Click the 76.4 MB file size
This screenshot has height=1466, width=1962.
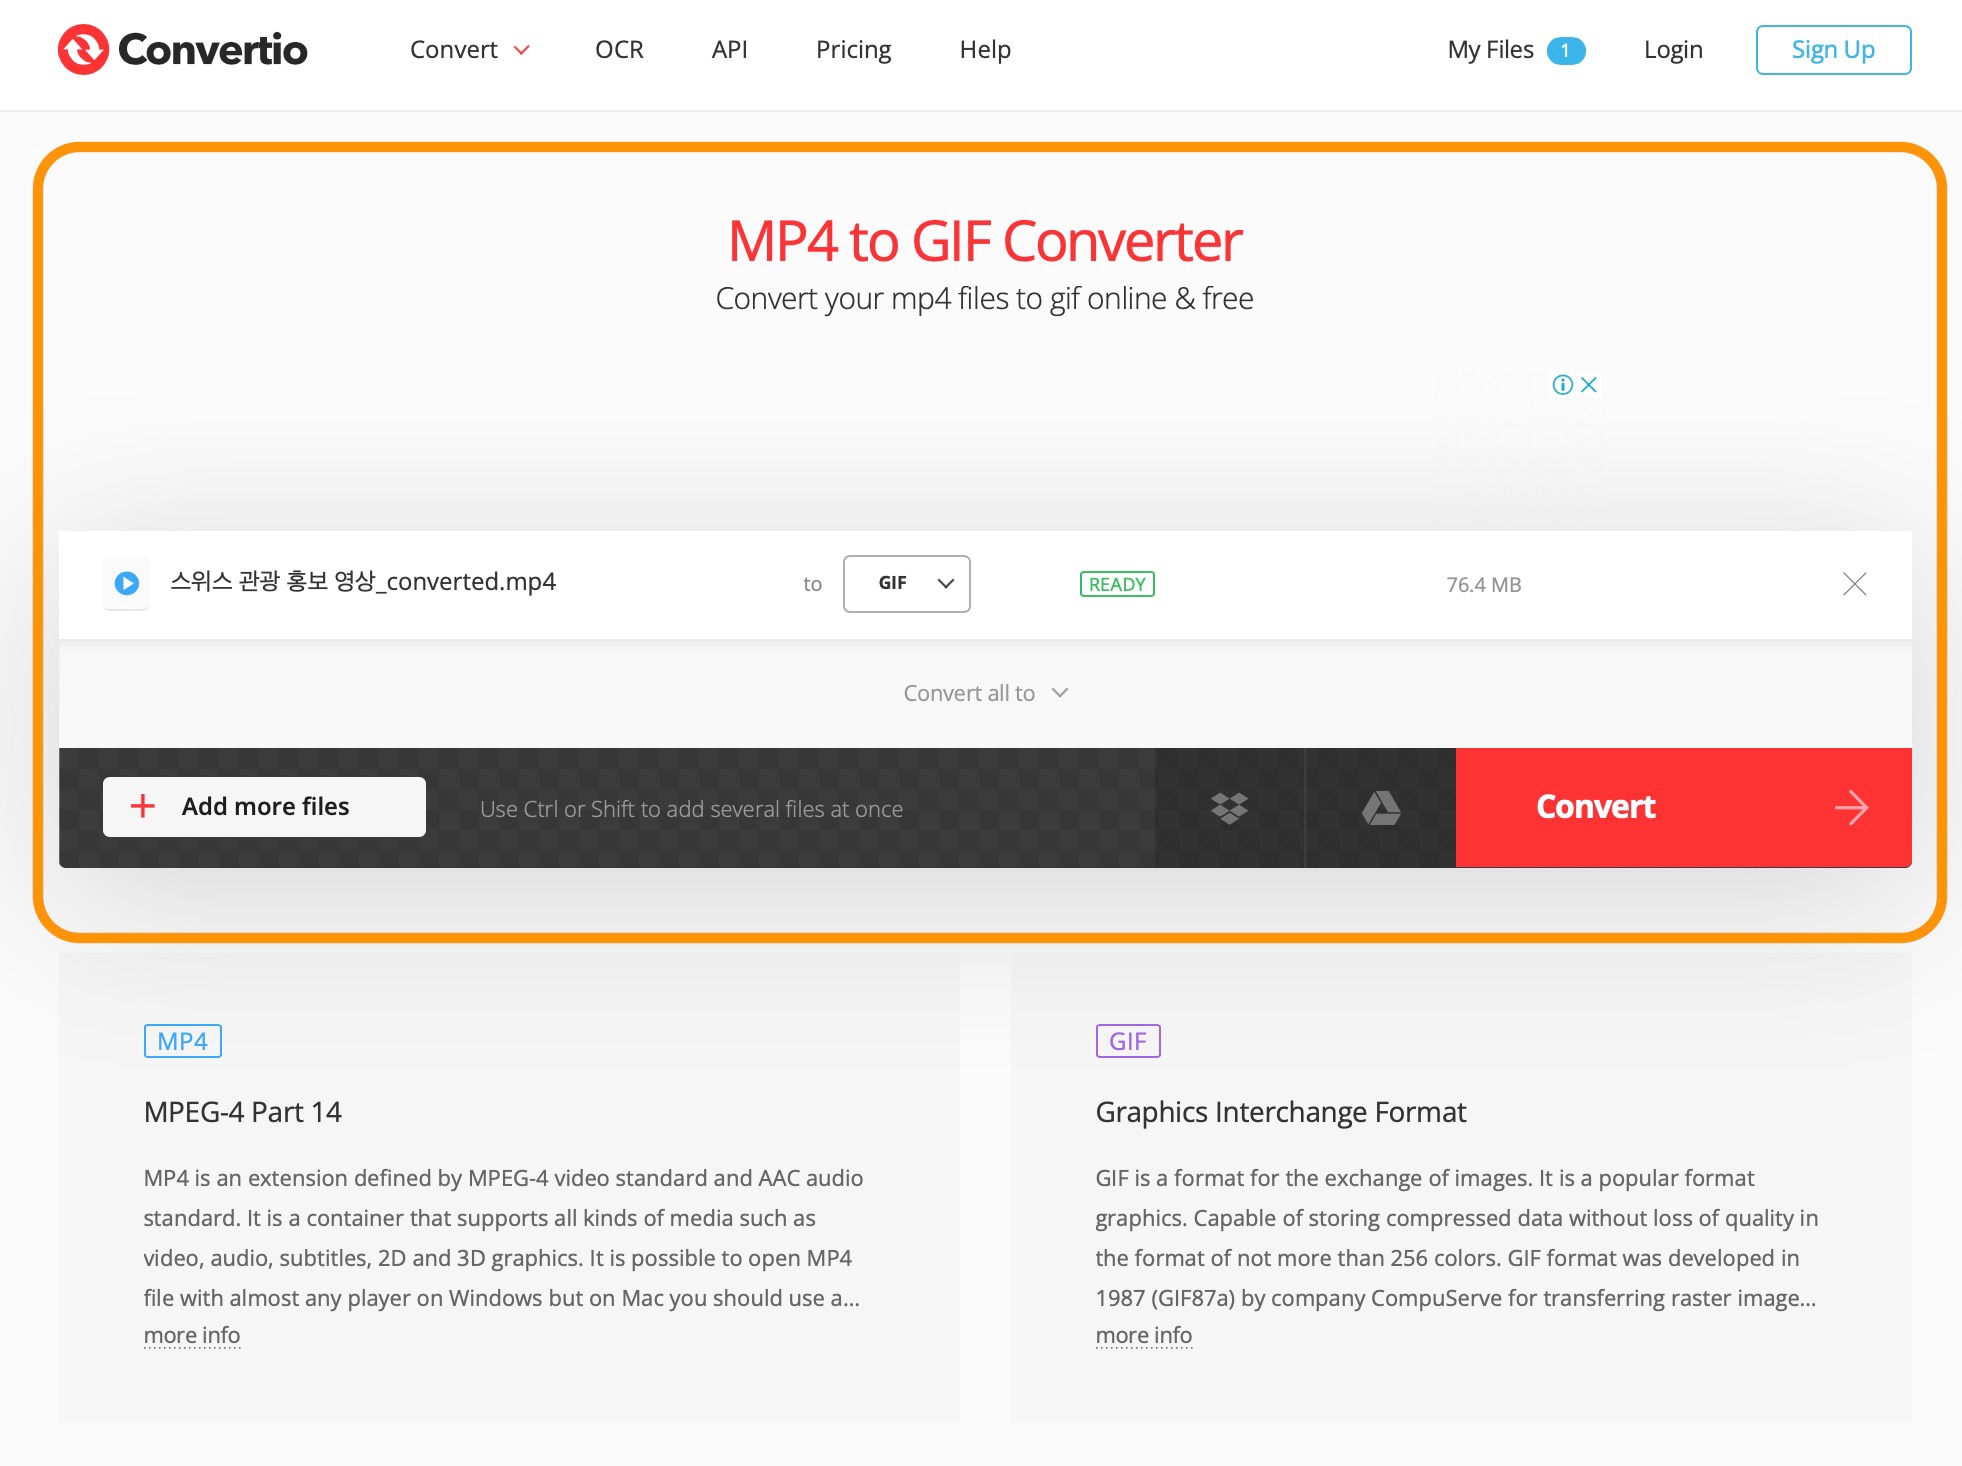coord(1483,585)
